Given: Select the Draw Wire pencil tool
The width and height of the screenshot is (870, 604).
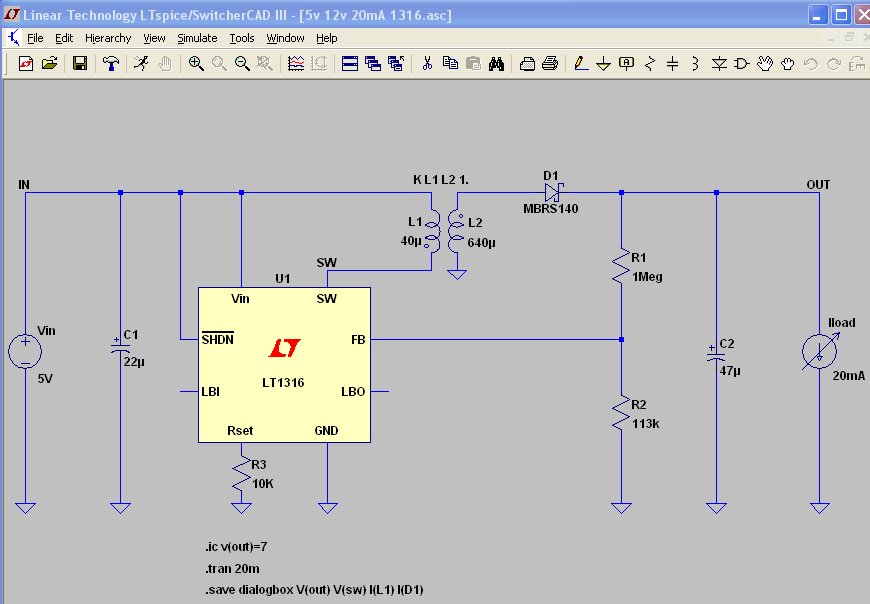Looking at the screenshot, I should (x=581, y=64).
